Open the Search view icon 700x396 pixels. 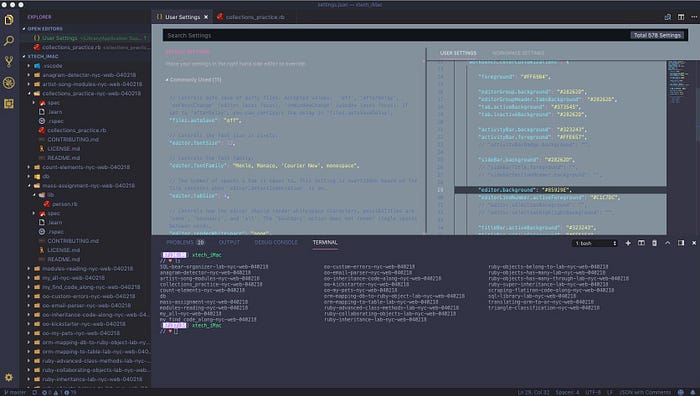(9, 41)
